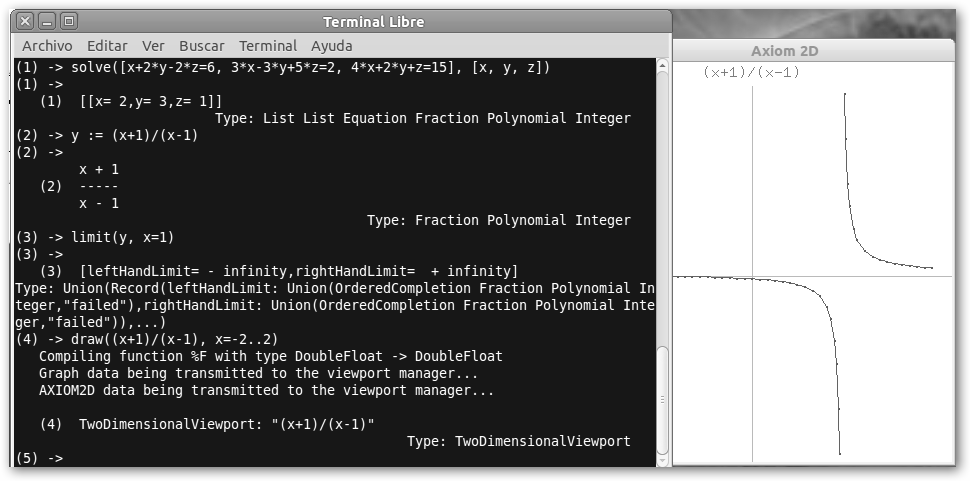Expand the Ver menu
Image resolution: width=970 pixels, height=481 pixels.
[x=153, y=46]
